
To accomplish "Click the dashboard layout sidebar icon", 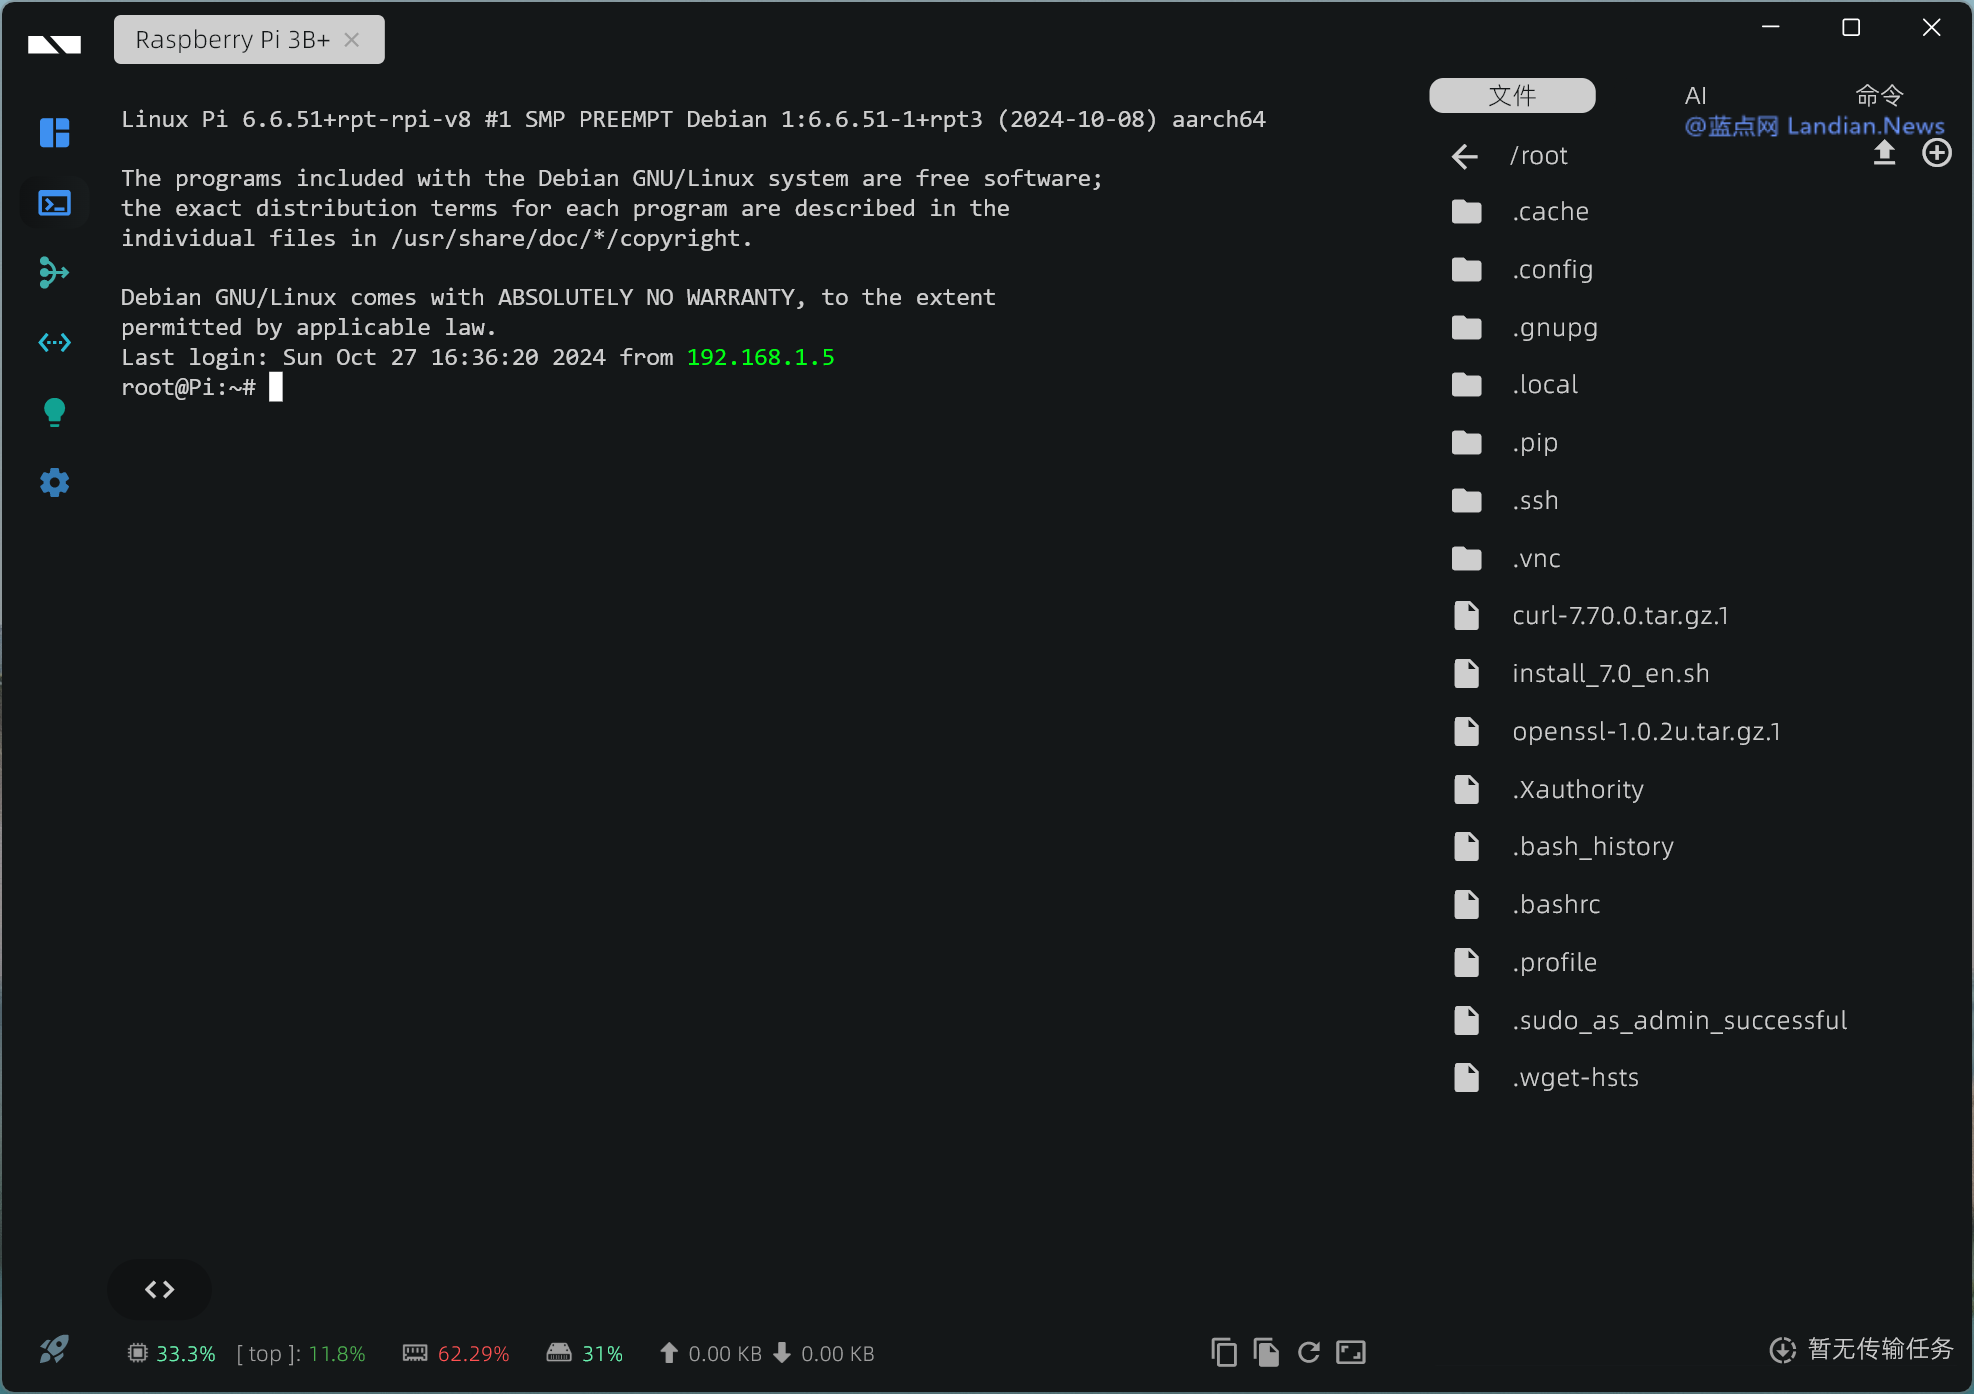I will pyautogui.click(x=54, y=132).
